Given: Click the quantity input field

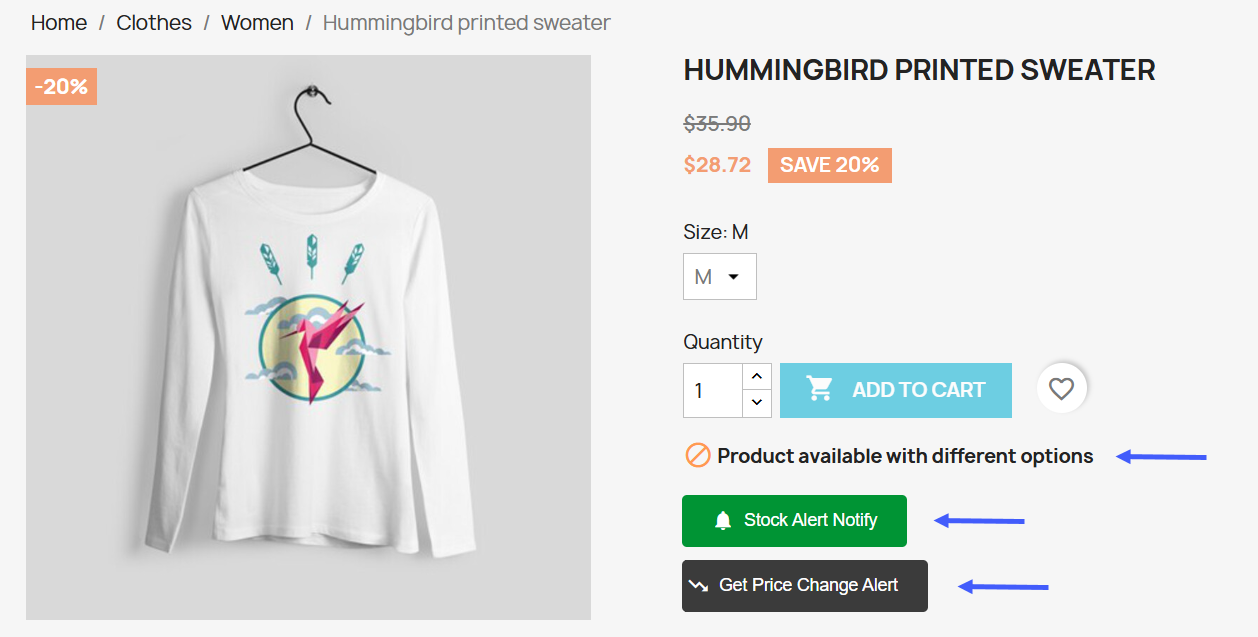Looking at the screenshot, I should point(712,390).
